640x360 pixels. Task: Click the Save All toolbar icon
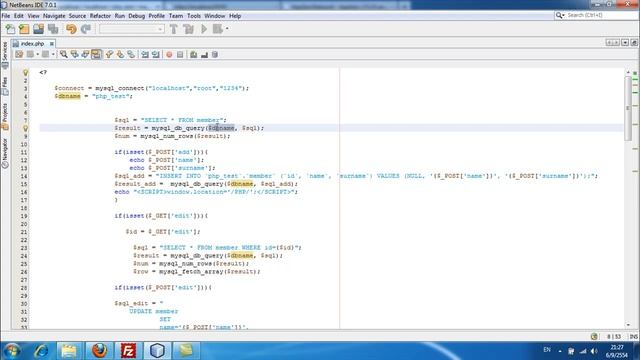(53, 29)
